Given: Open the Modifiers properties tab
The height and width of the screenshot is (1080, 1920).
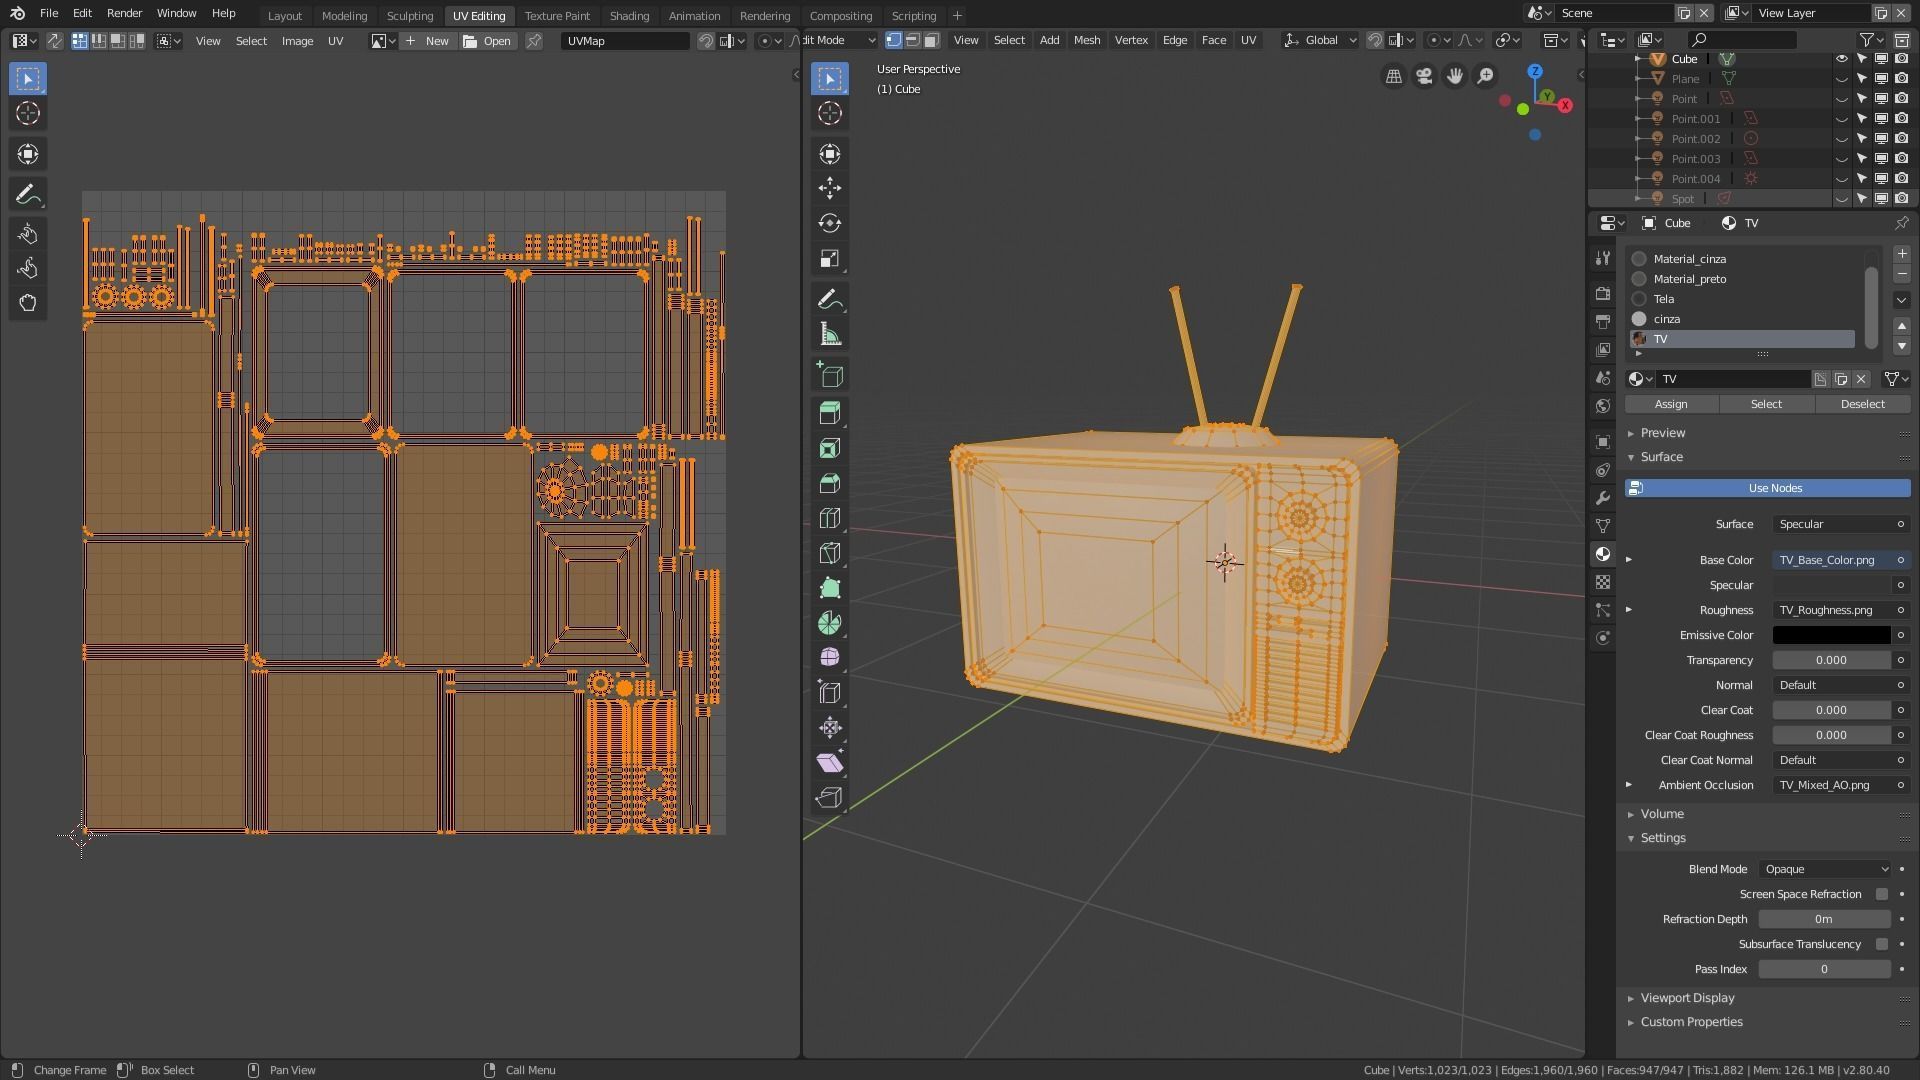Looking at the screenshot, I should point(1603,498).
